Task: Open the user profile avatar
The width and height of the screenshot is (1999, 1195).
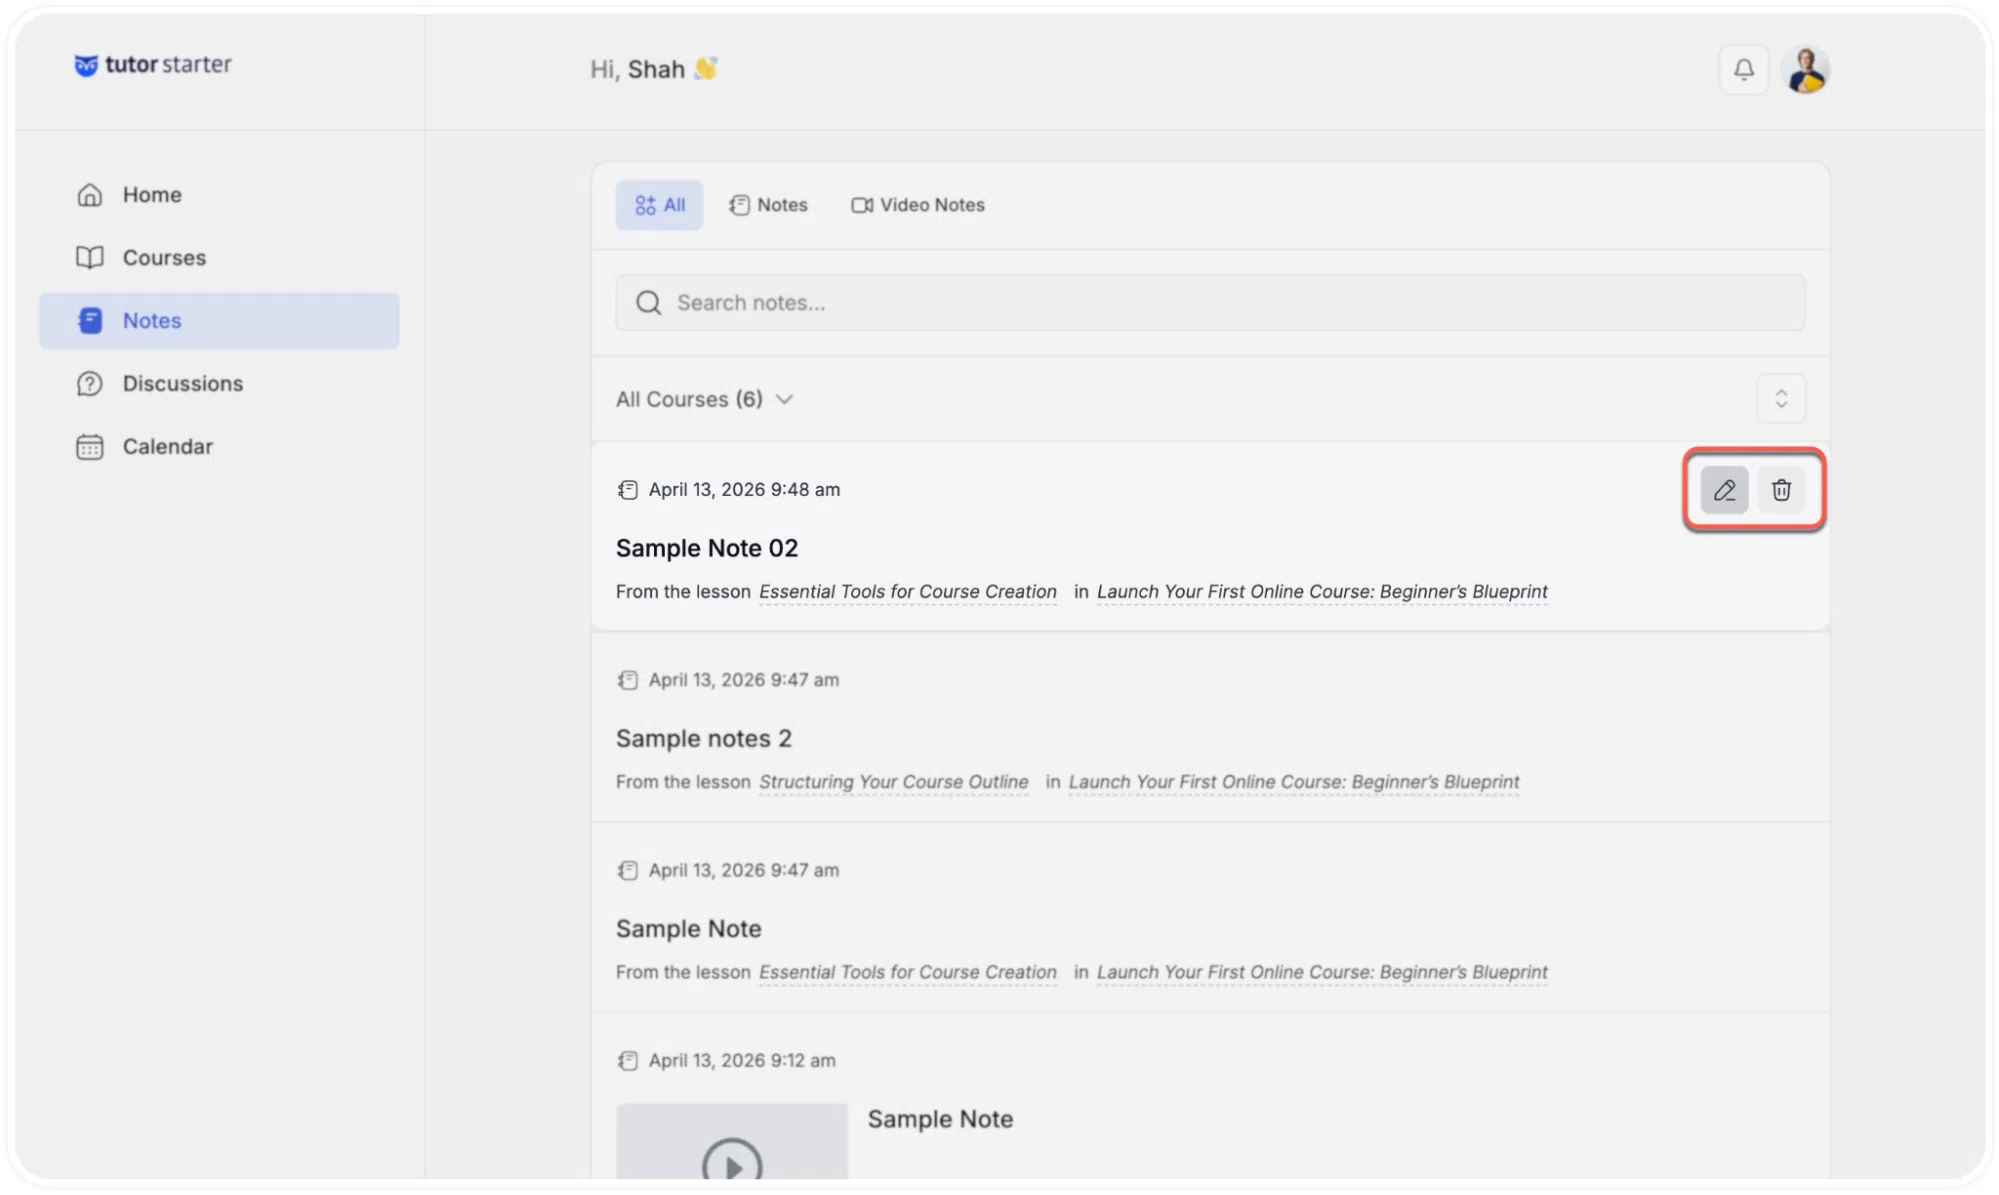Action: coord(1805,70)
